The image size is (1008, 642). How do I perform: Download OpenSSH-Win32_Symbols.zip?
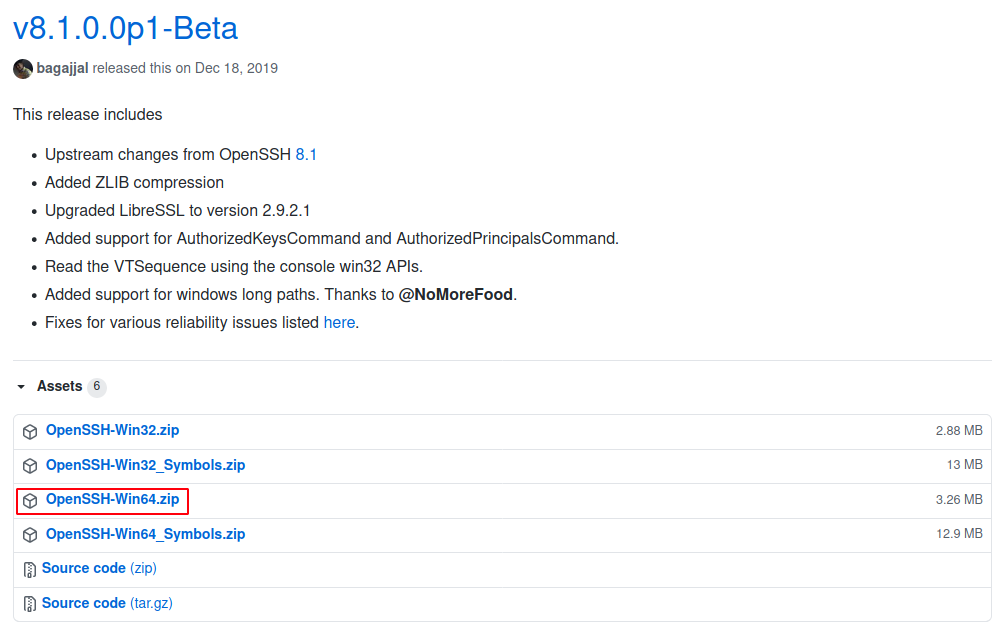pyautogui.click(x=145, y=465)
